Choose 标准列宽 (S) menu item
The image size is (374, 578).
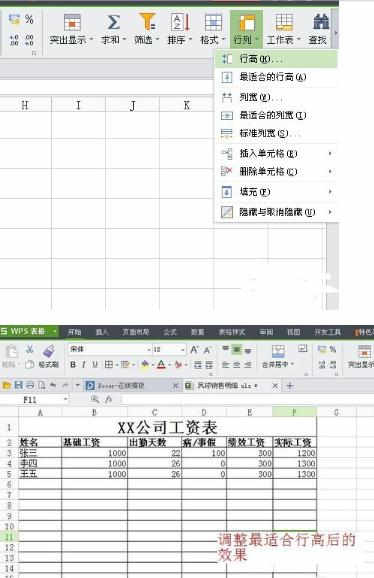(x=276, y=133)
